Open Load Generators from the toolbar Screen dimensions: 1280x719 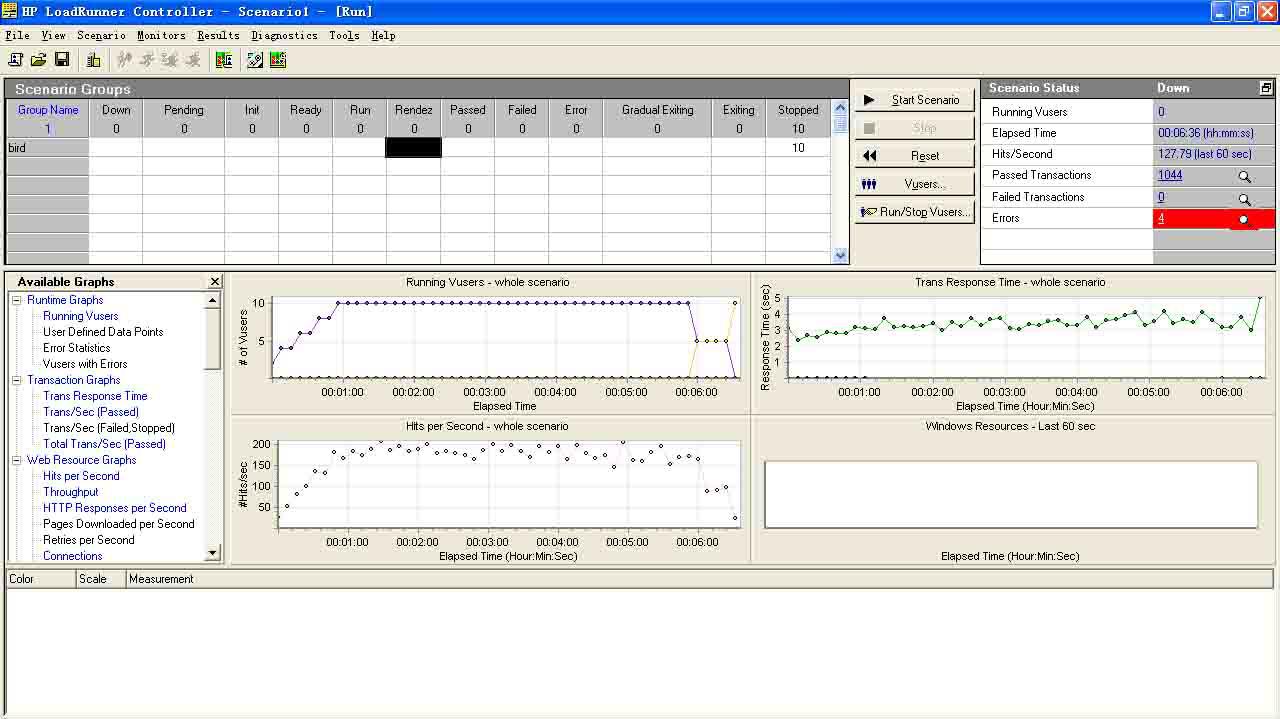[x=94, y=60]
